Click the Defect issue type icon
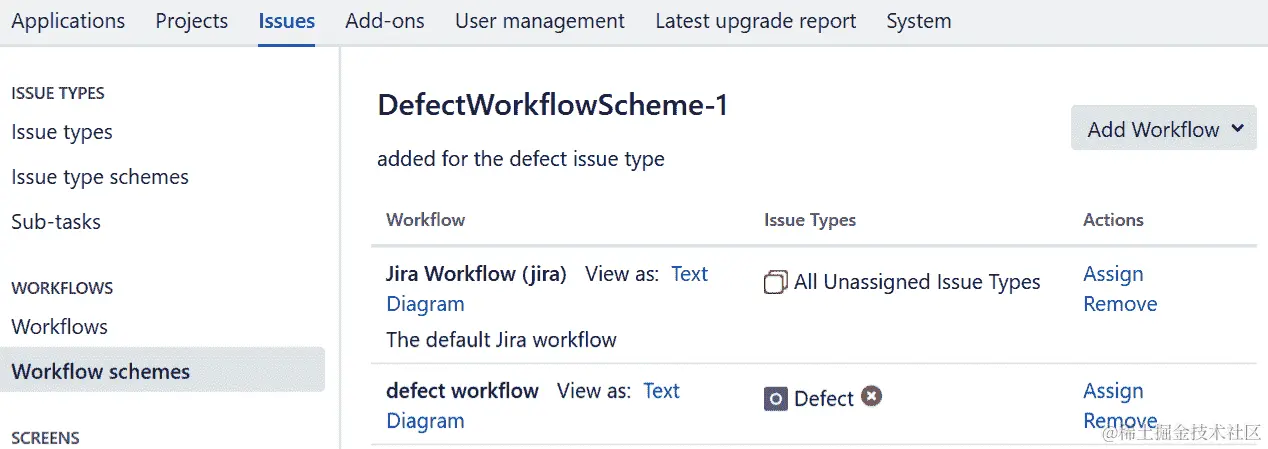The image size is (1268, 449). [x=776, y=399]
